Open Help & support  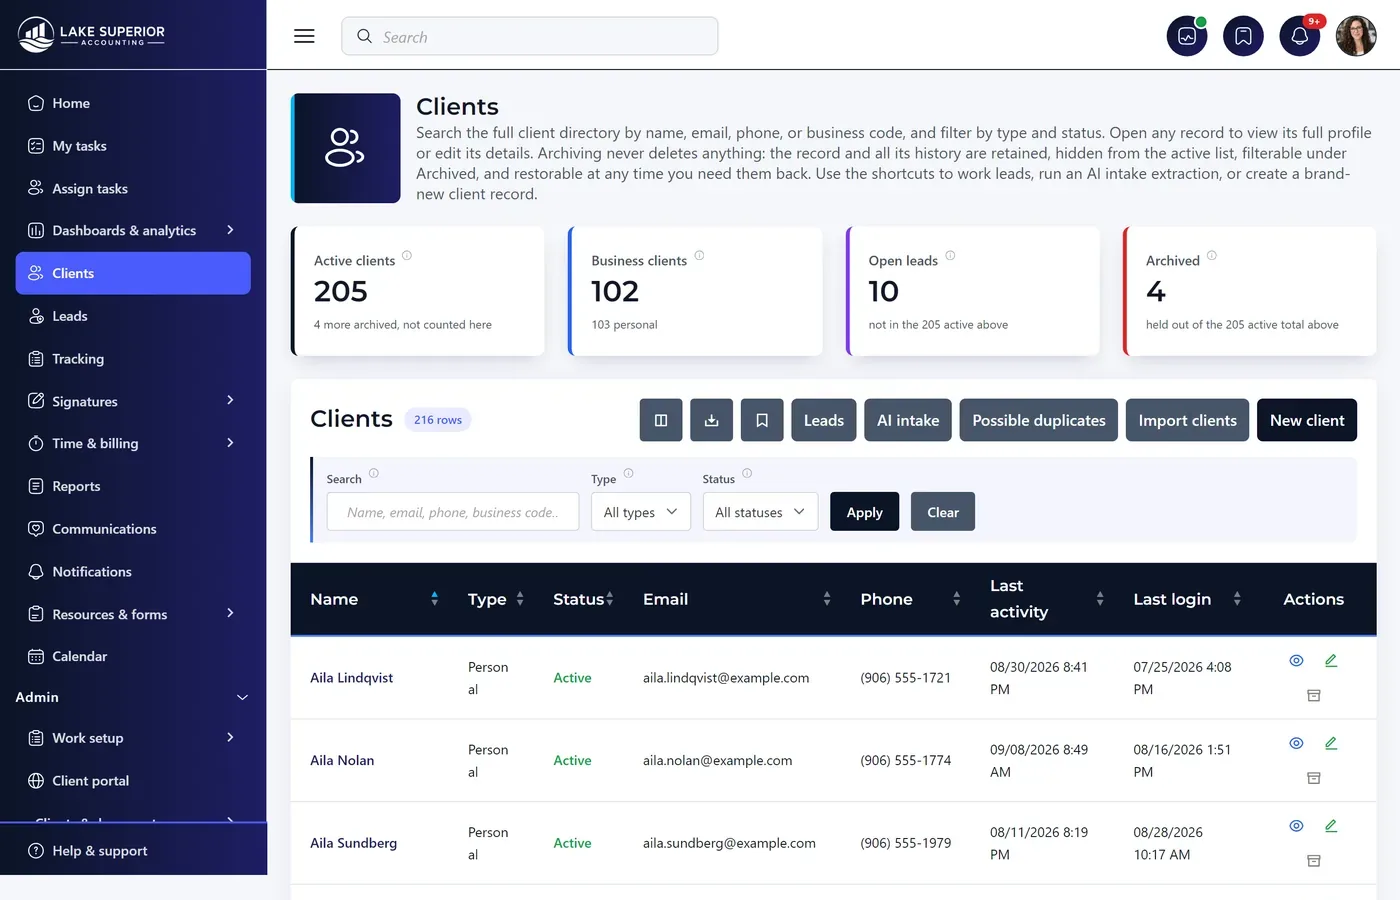pos(133,851)
